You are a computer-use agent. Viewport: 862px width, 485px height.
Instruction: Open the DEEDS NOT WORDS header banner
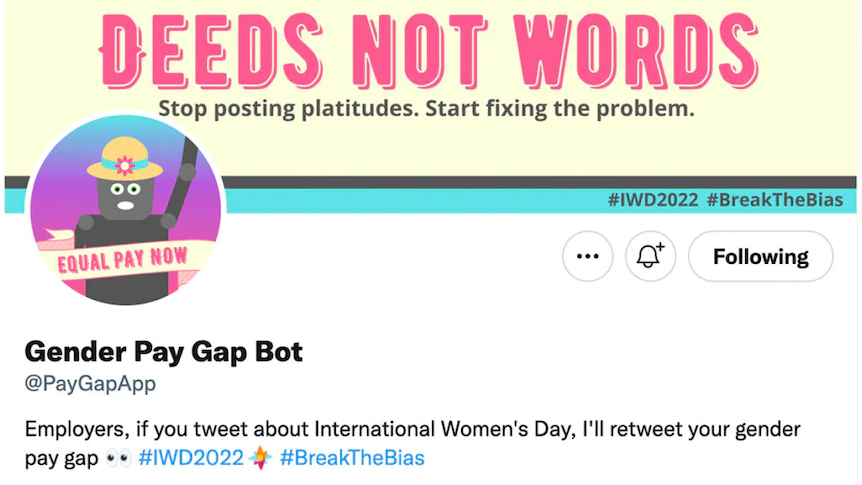[430, 107]
